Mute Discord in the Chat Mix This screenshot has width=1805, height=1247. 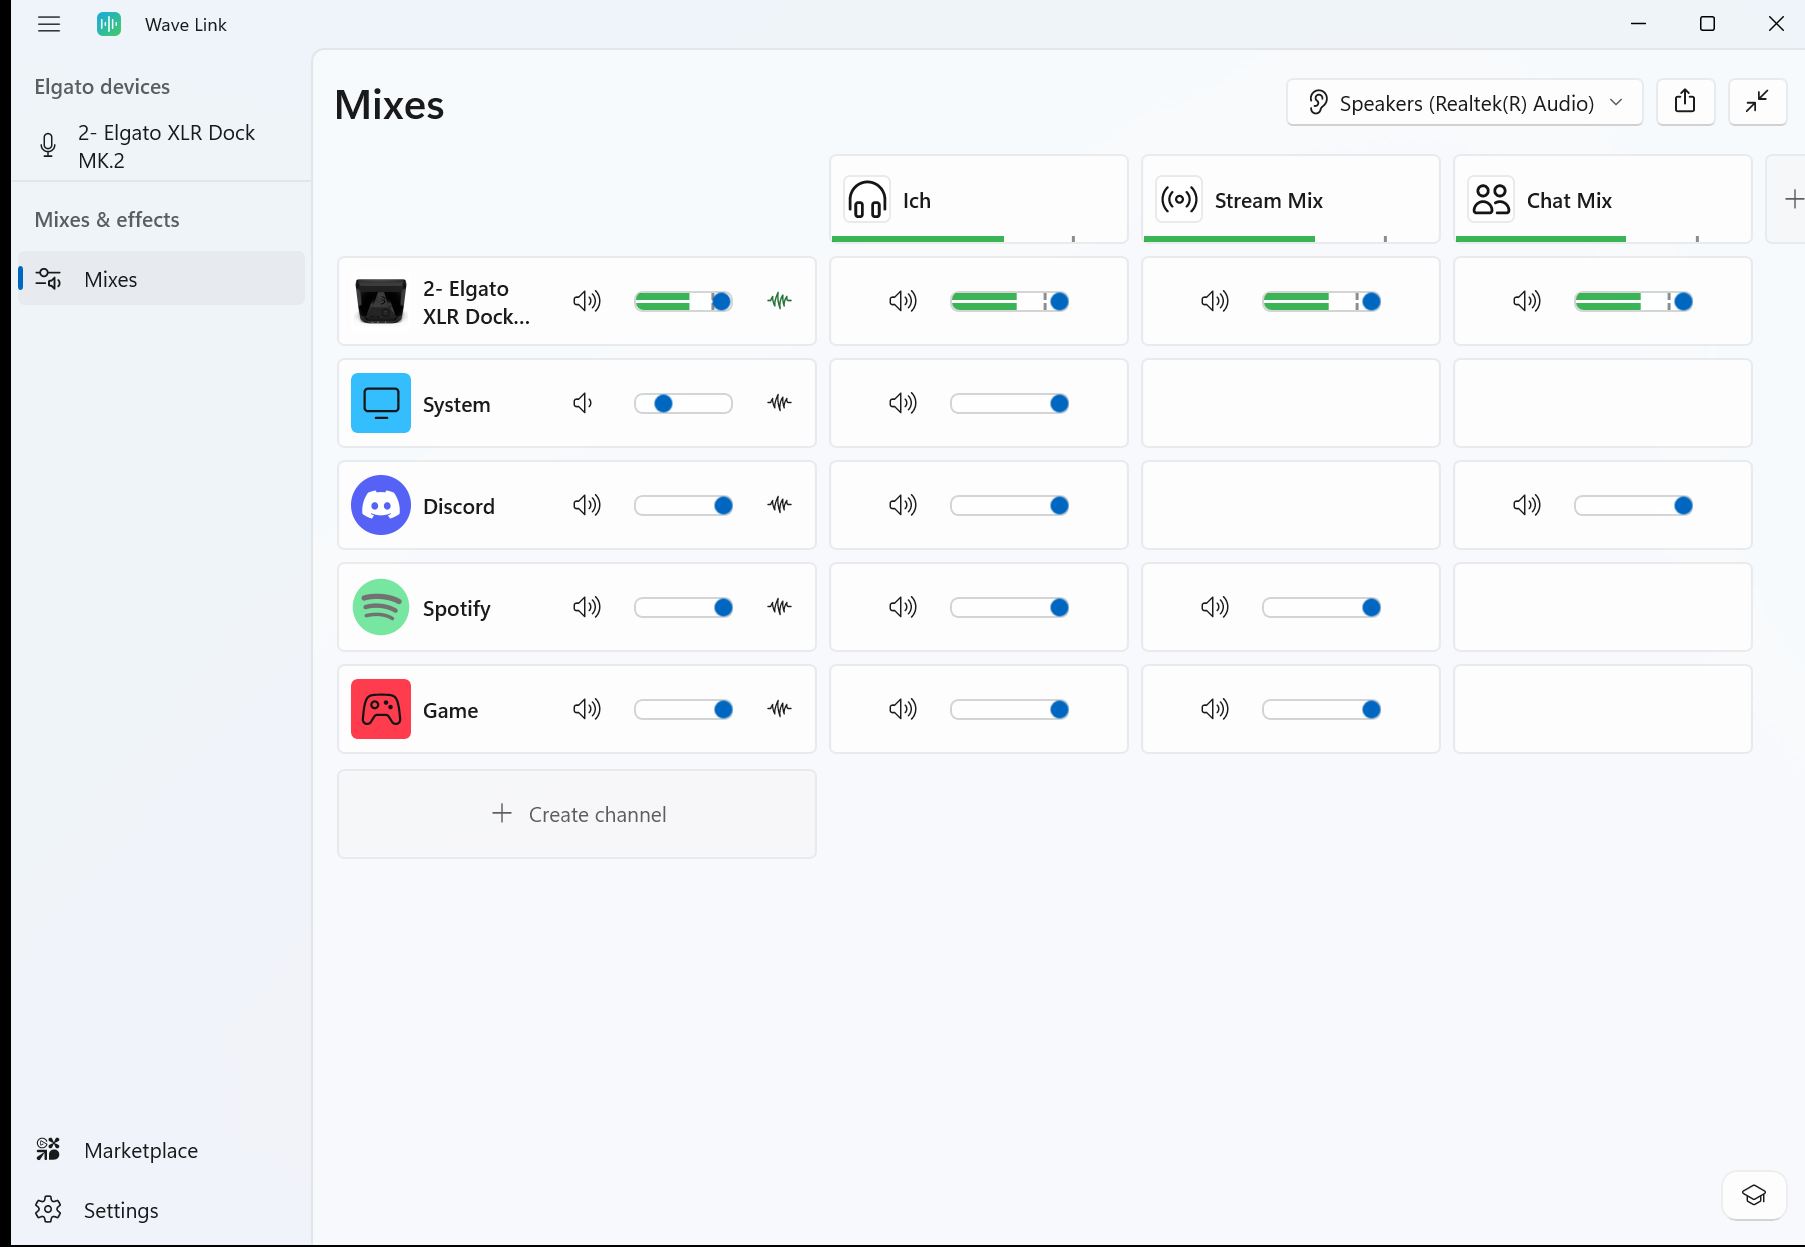(x=1526, y=505)
